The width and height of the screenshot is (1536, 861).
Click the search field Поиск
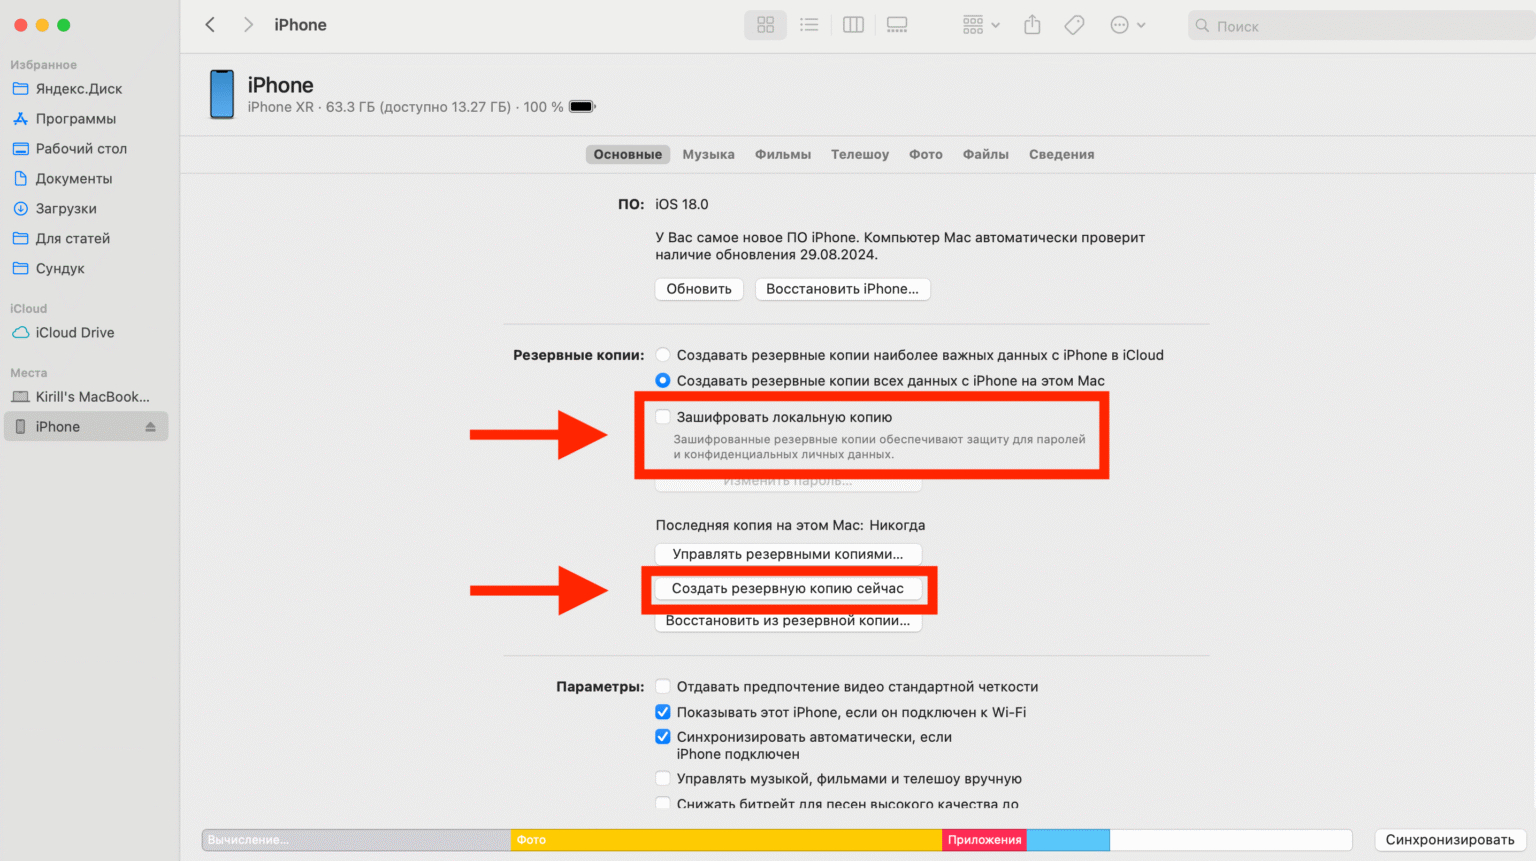tap(1362, 26)
